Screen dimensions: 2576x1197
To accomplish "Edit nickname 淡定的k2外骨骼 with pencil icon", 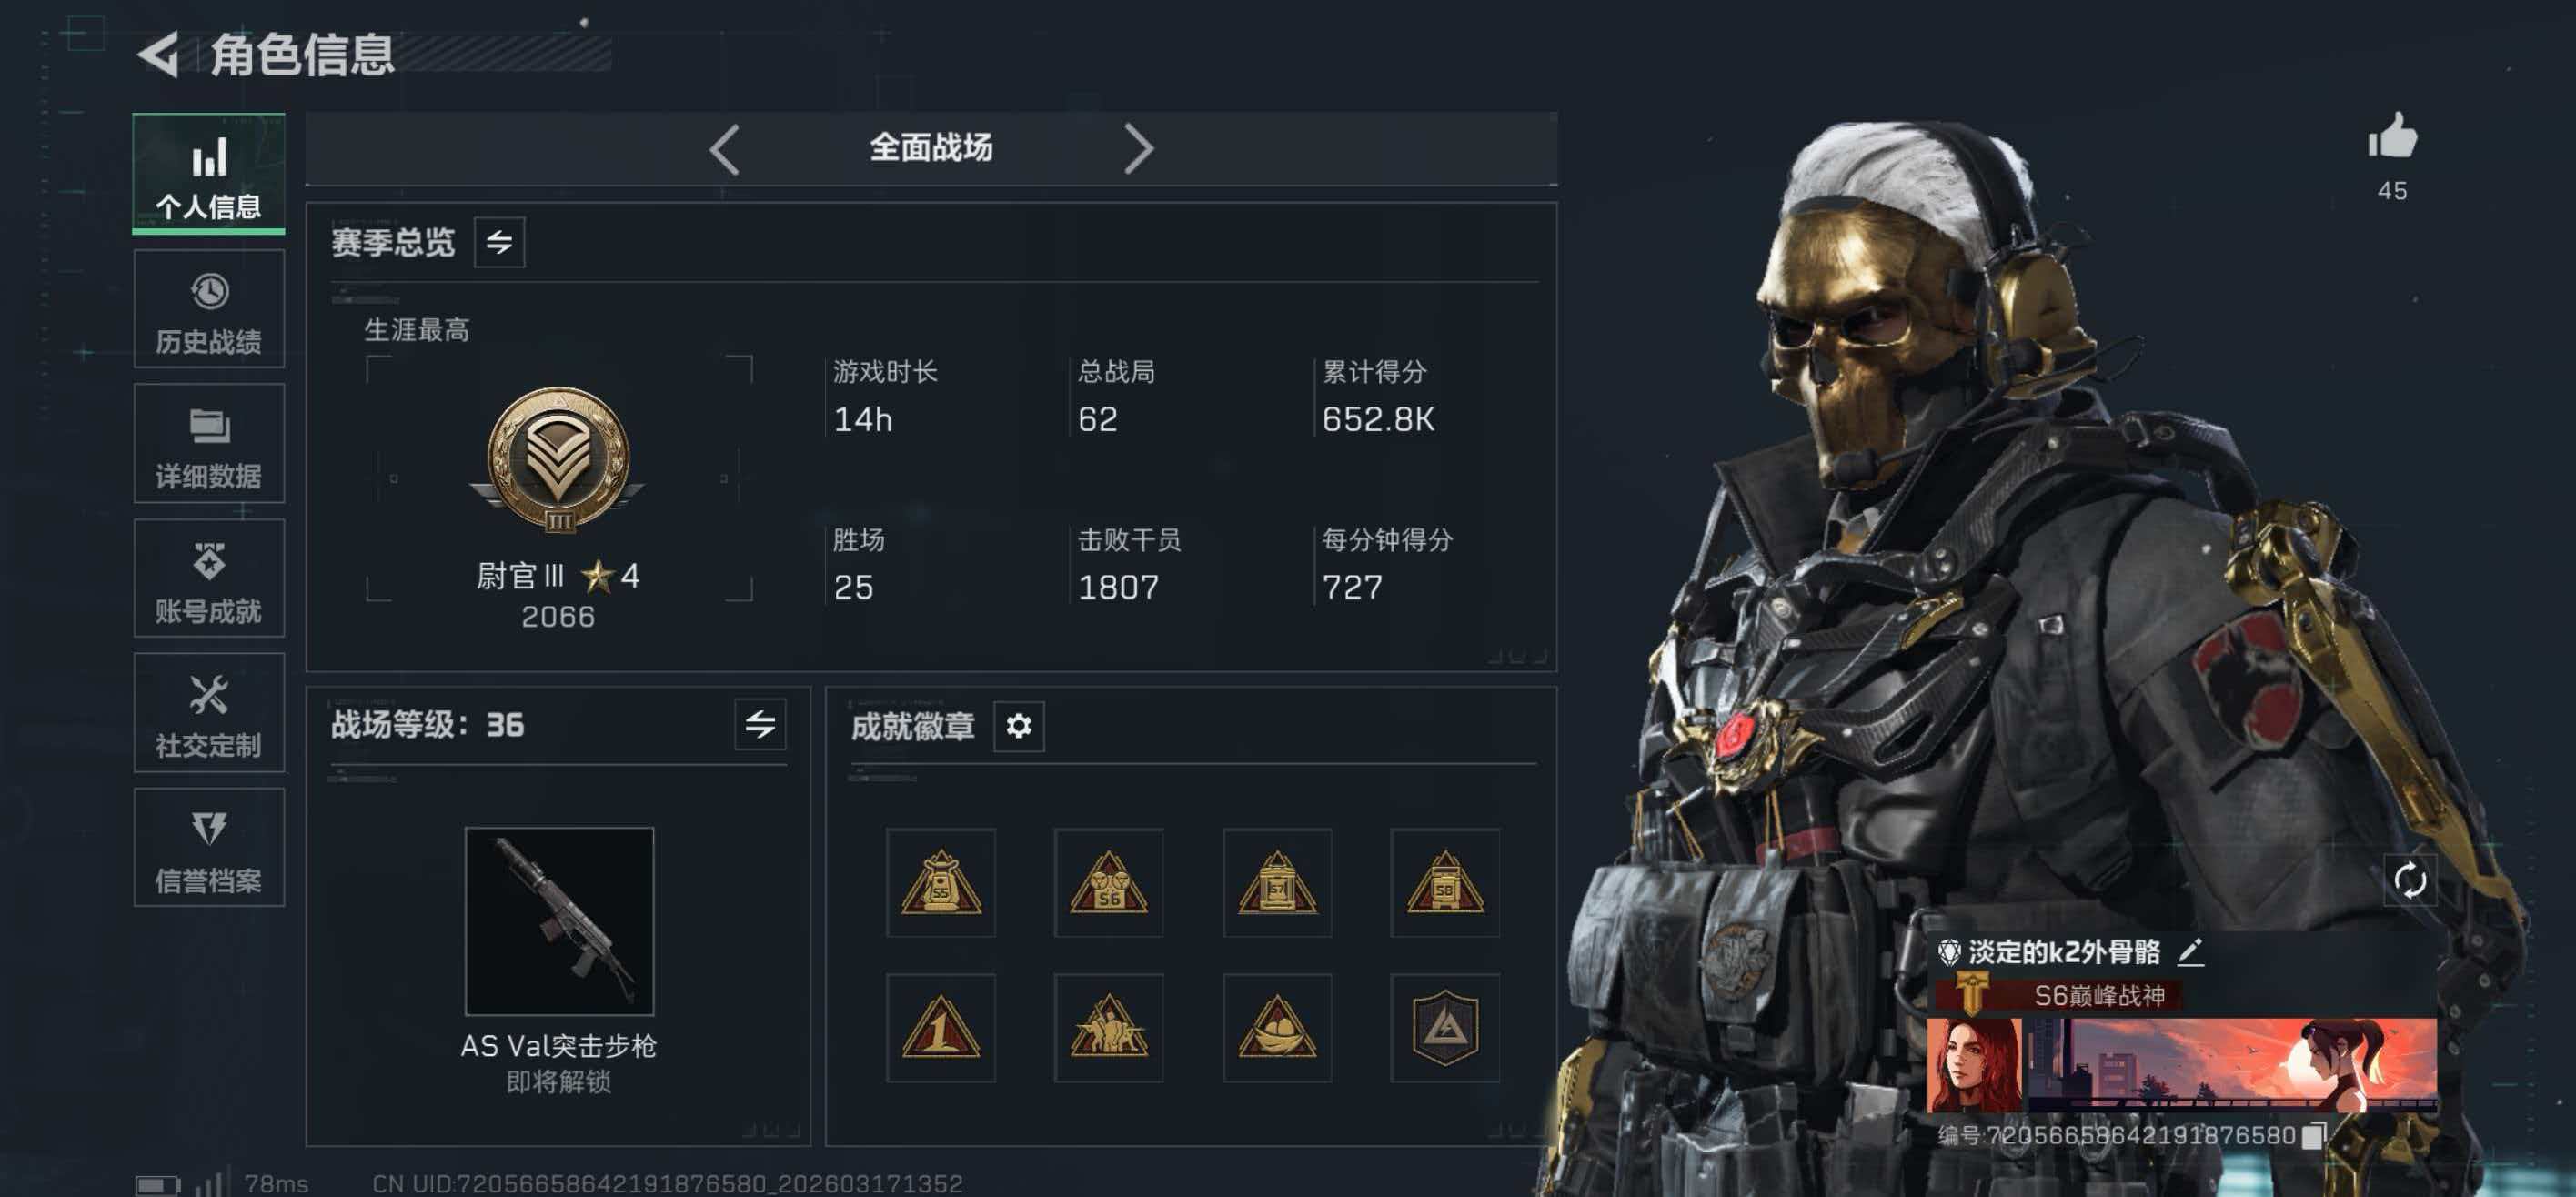I will [2190, 952].
